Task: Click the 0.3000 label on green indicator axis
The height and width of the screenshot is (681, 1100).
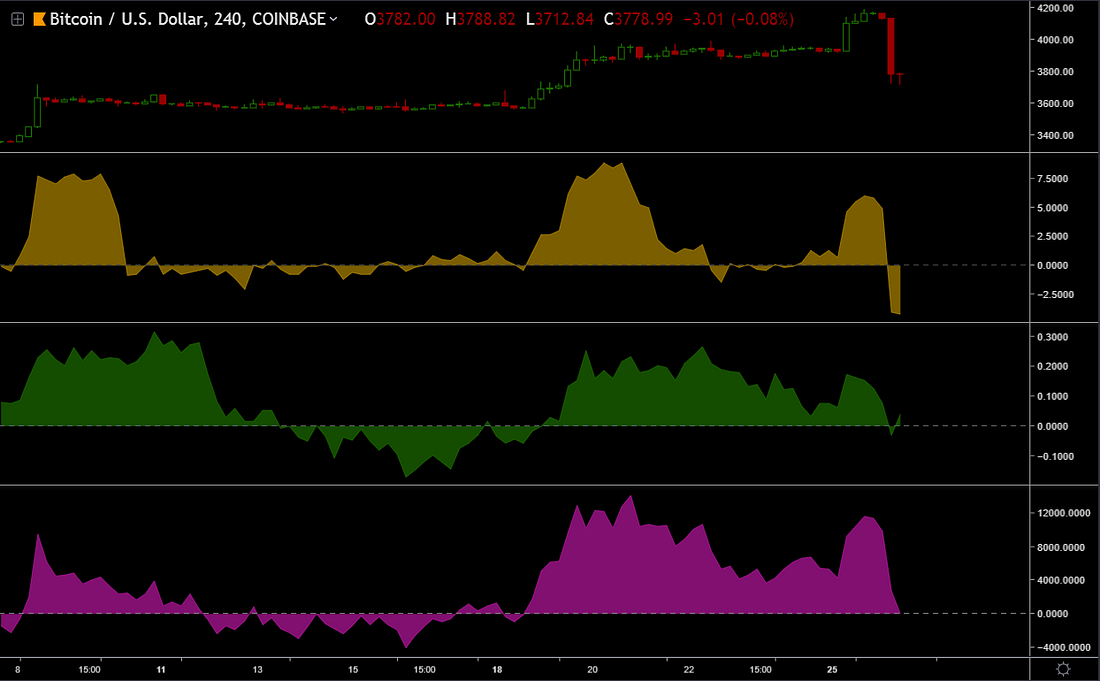Action: tap(1052, 337)
